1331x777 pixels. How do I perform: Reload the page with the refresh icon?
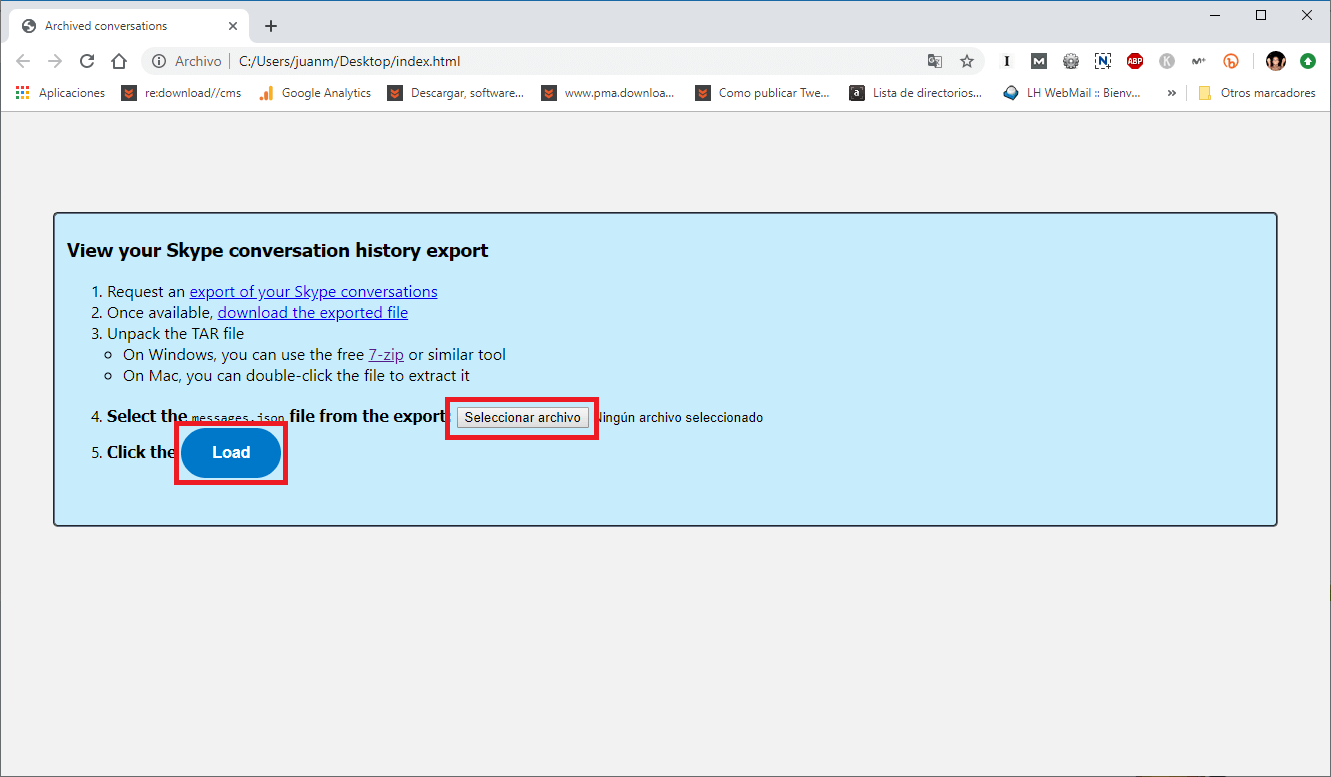(x=87, y=61)
